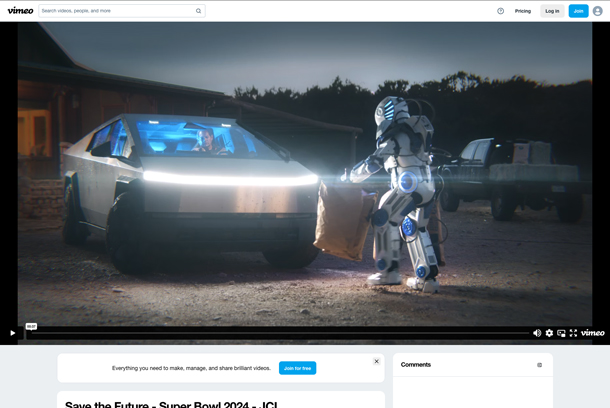Collapse the Comments panel icon
This screenshot has width=610, height=408.
click(539, 365)
